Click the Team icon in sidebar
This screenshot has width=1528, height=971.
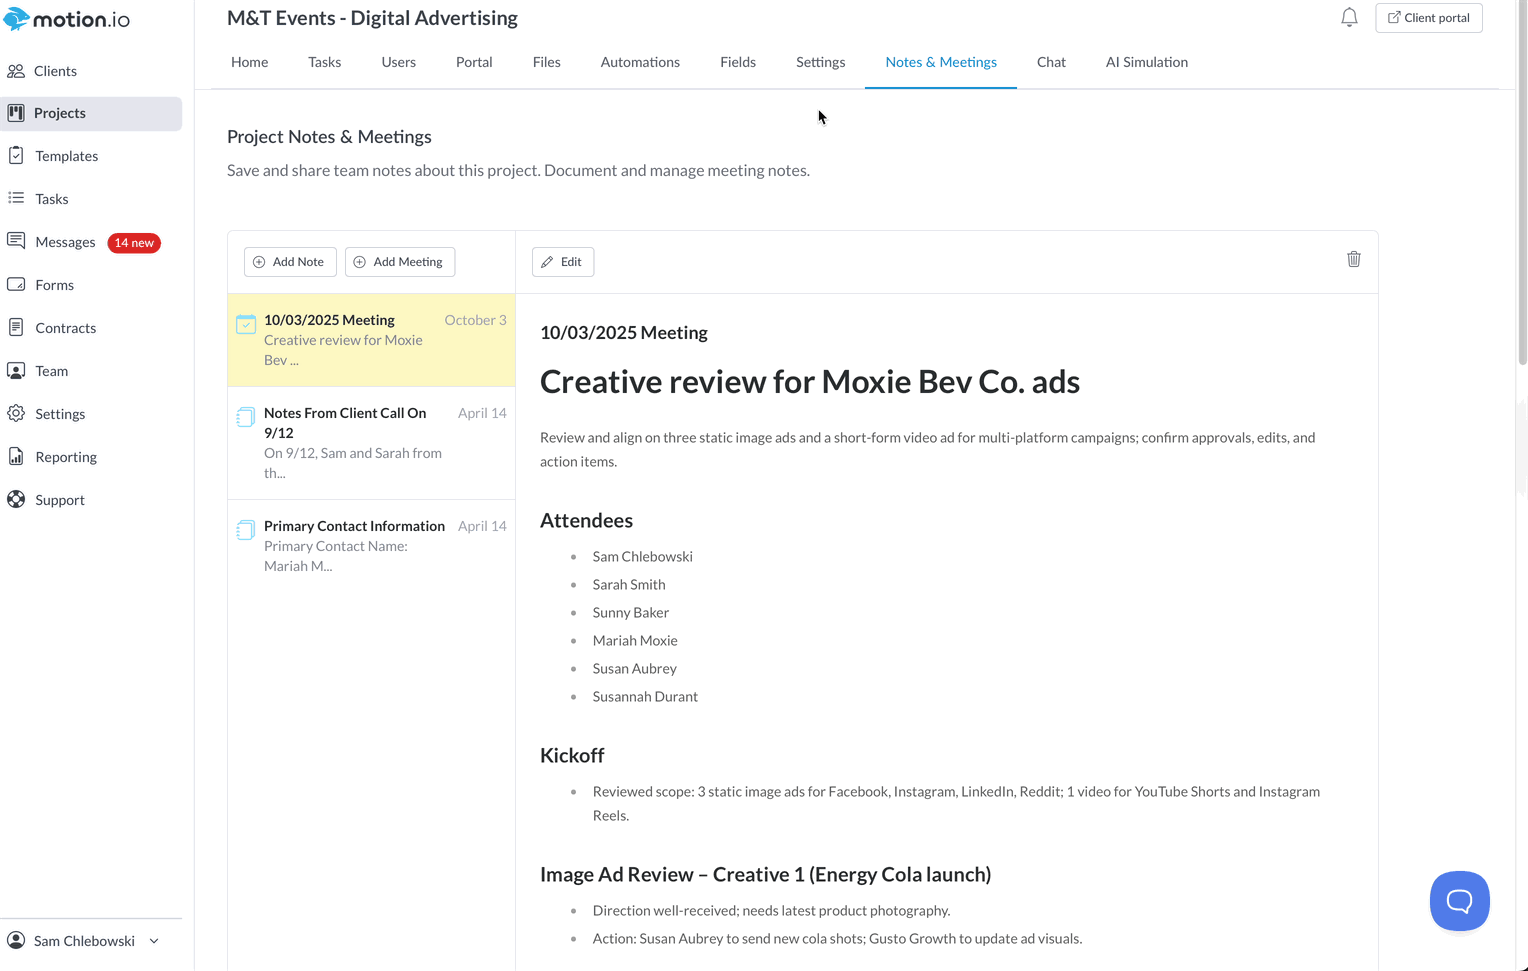click(16, 370)
